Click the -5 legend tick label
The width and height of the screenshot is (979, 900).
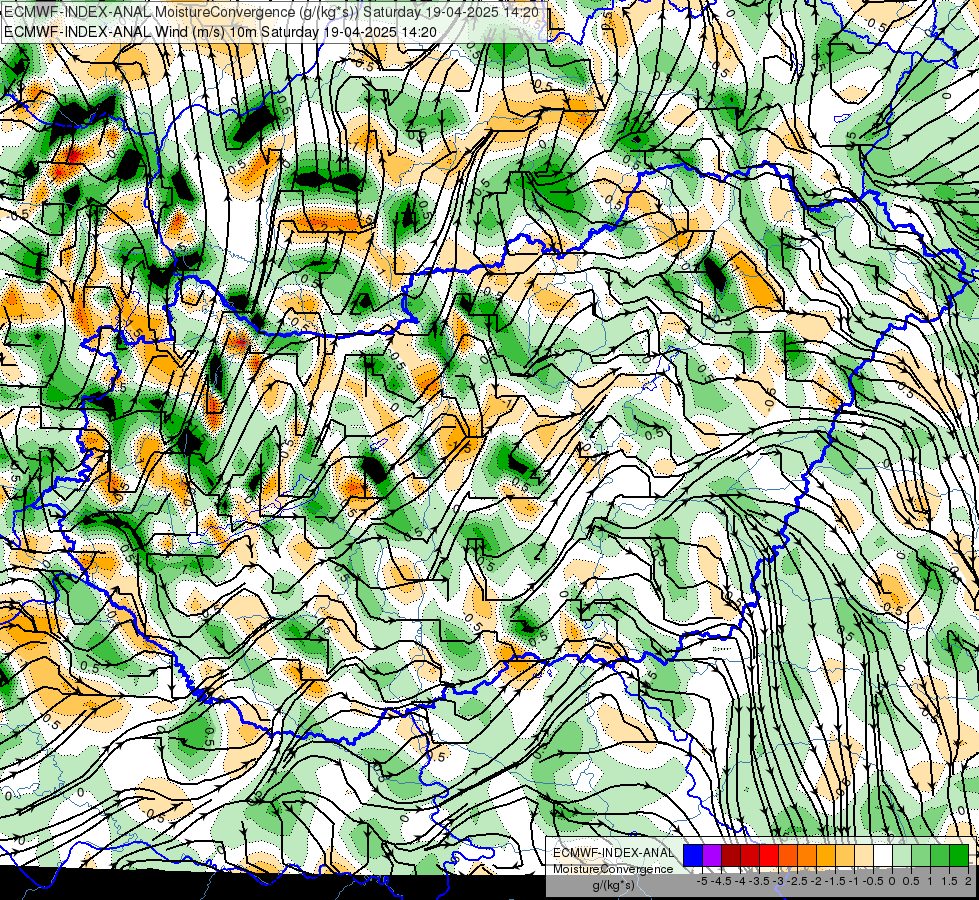(702, 881)
